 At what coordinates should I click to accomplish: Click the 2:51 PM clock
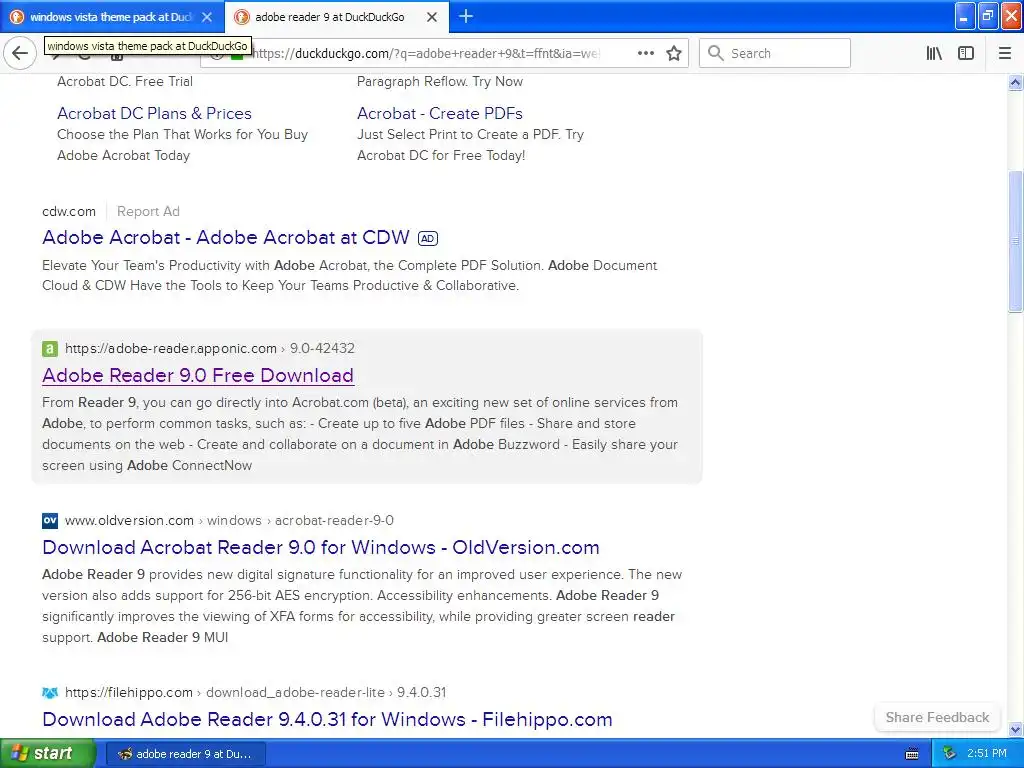pyautogui.click(x=986, y=753)
